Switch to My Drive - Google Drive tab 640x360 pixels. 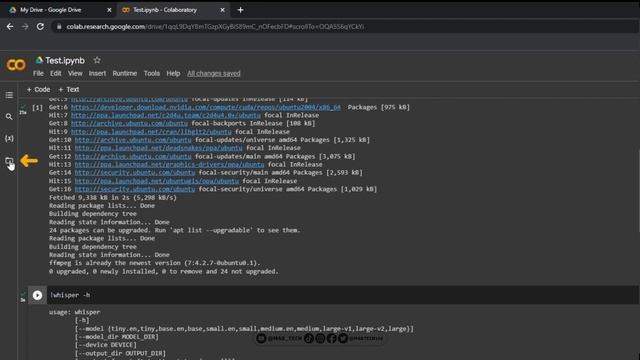click(60, 10)
